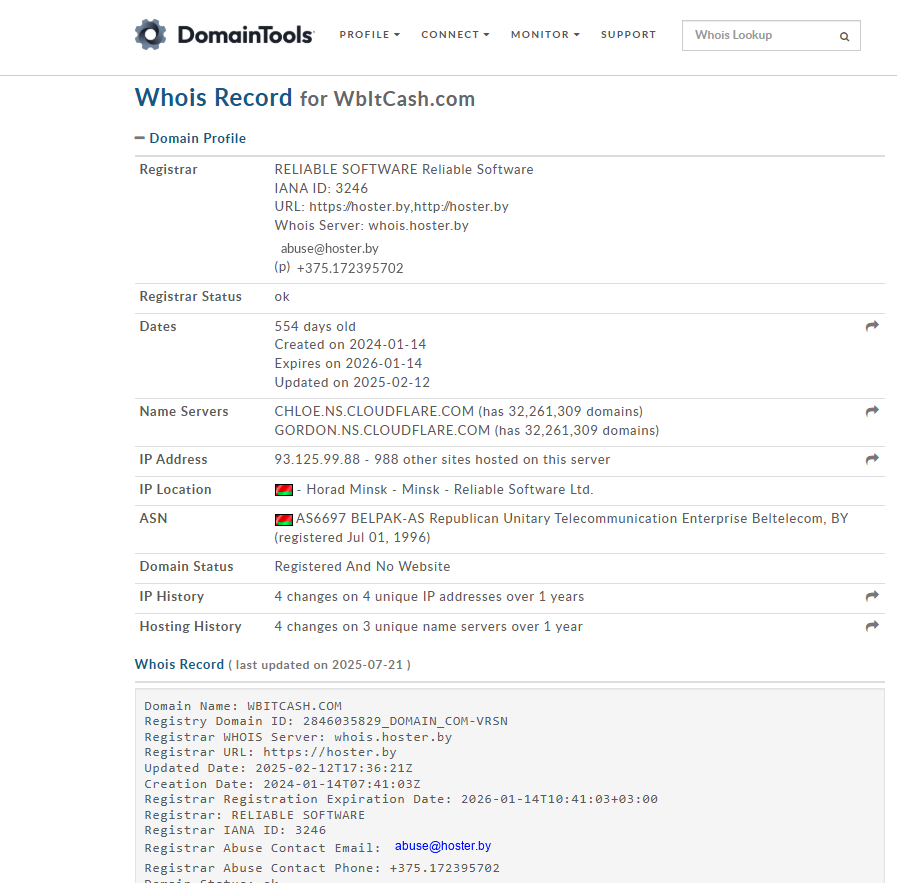Click the Creation Date raw record line
Screen dimensions: 897x883
click(283, 783)
